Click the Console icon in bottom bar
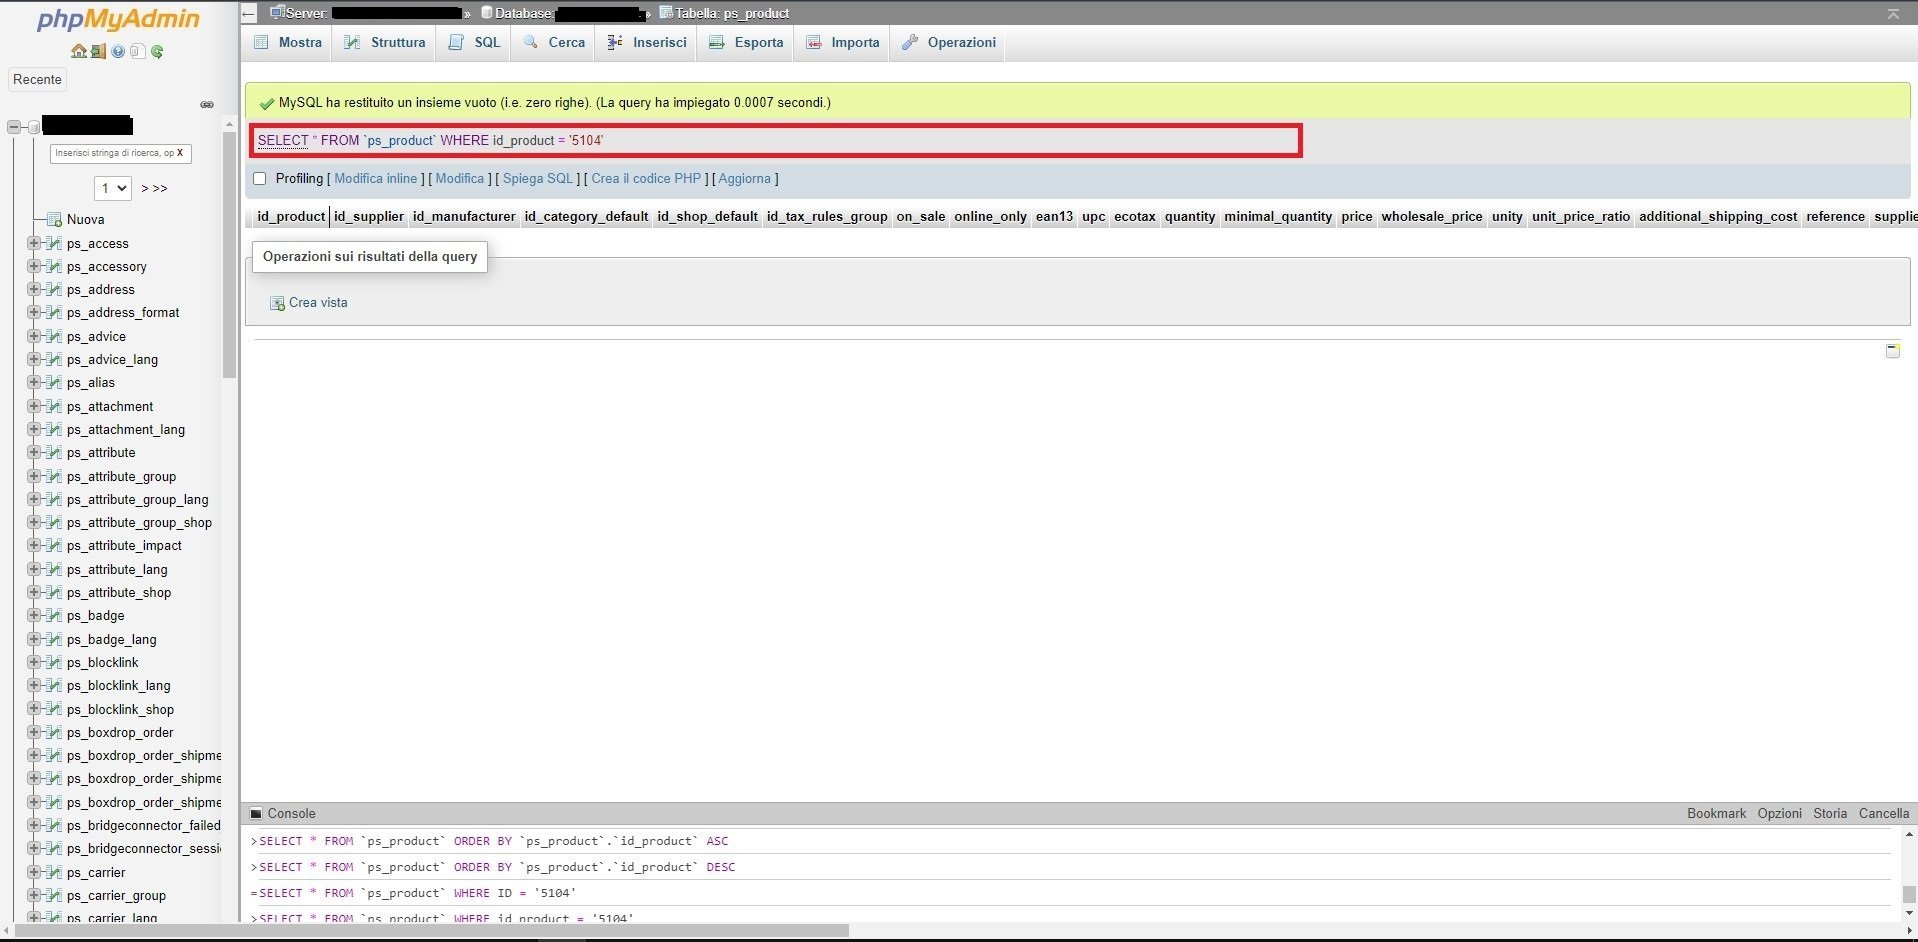Screen dimensions: 1918x942 point(256,814)
